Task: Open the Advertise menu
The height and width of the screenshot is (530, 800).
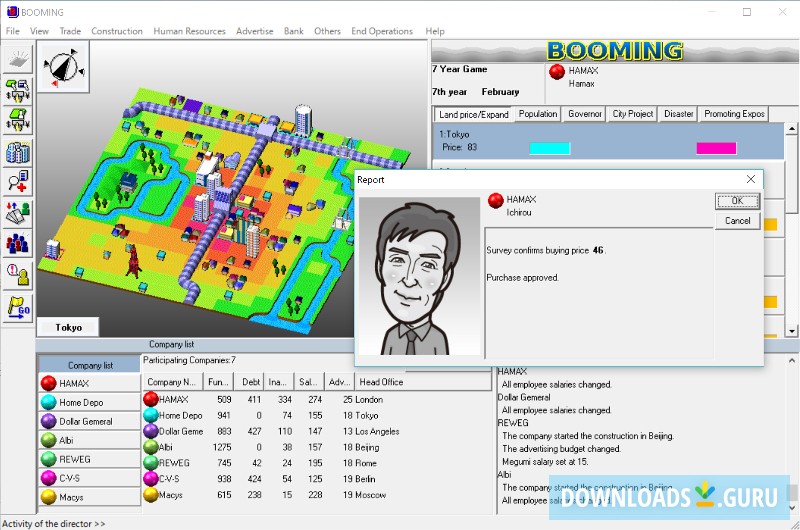Action: pyautogui.click(x=255, y=31)
